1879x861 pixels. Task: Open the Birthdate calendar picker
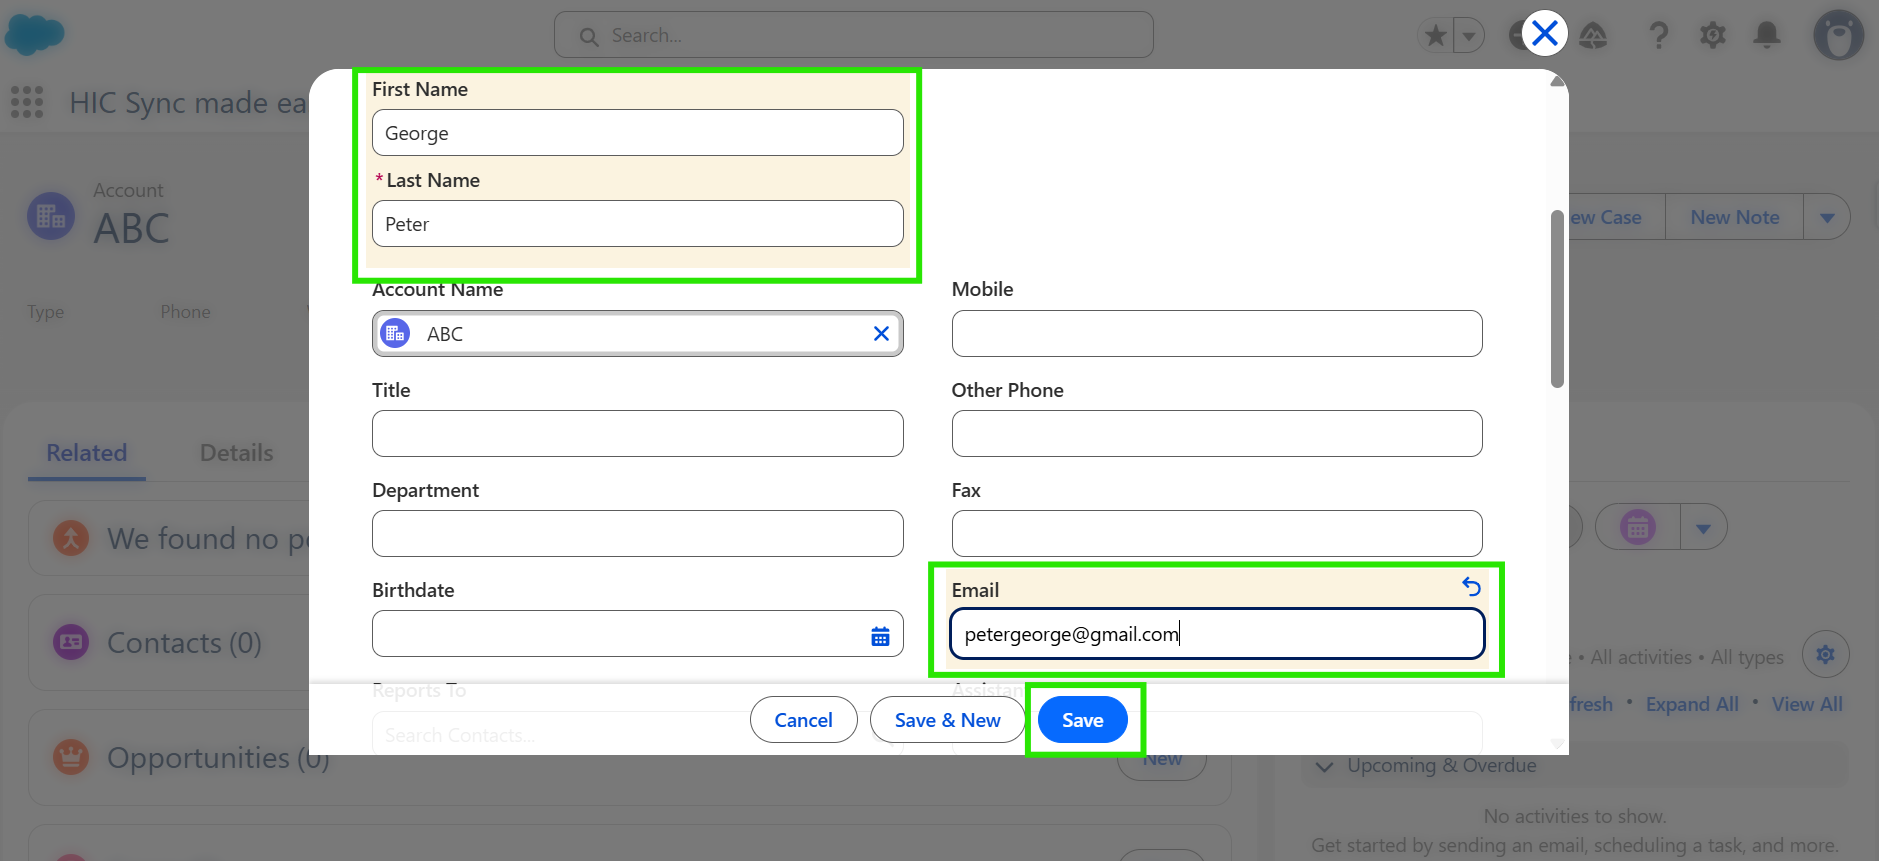[880, 636]
